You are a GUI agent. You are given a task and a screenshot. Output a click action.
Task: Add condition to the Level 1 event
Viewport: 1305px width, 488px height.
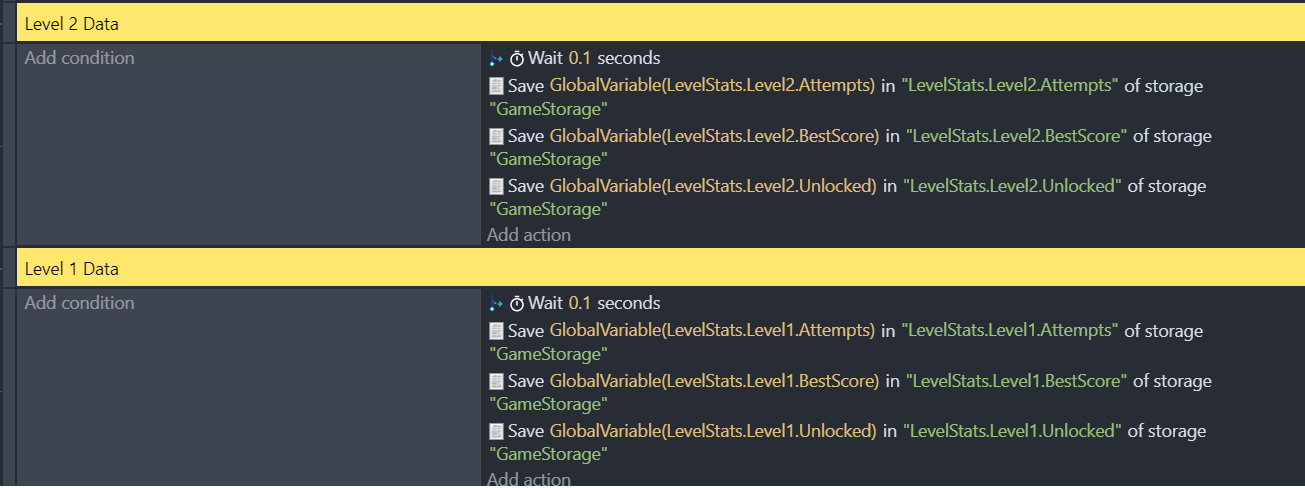pyautogui.click(x=79, y=303)
